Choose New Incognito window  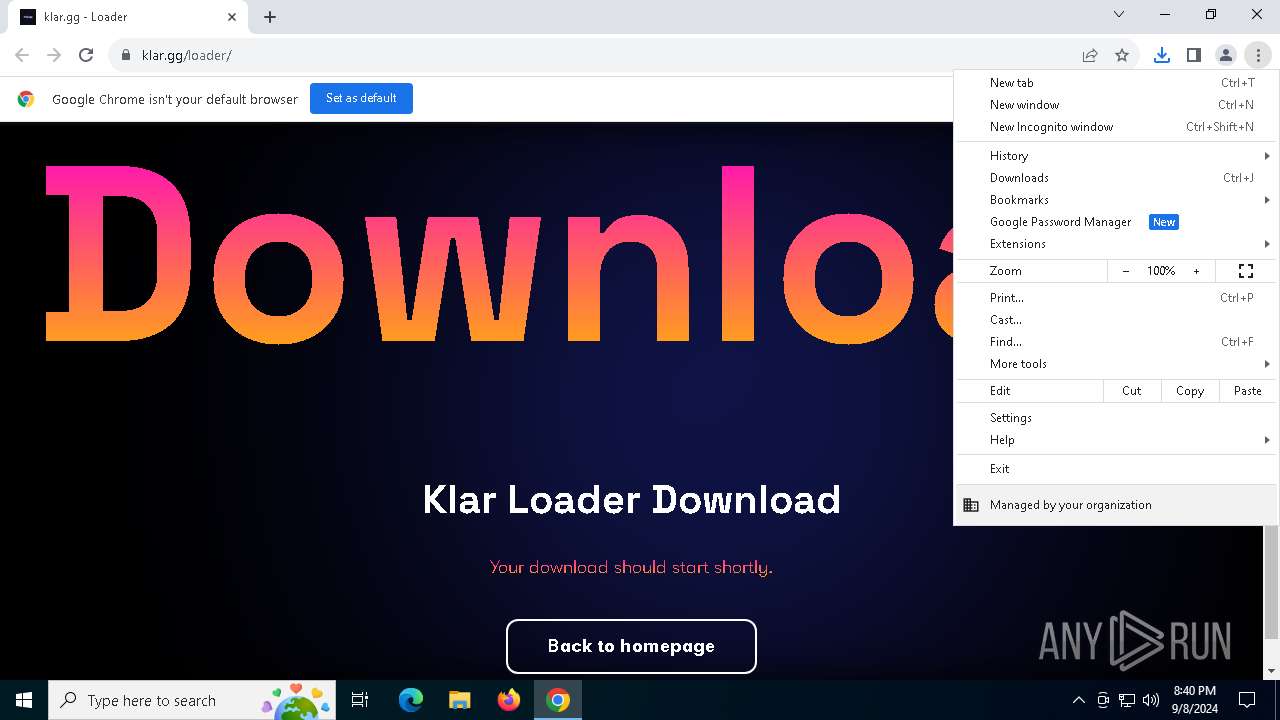coord(1115,127)
